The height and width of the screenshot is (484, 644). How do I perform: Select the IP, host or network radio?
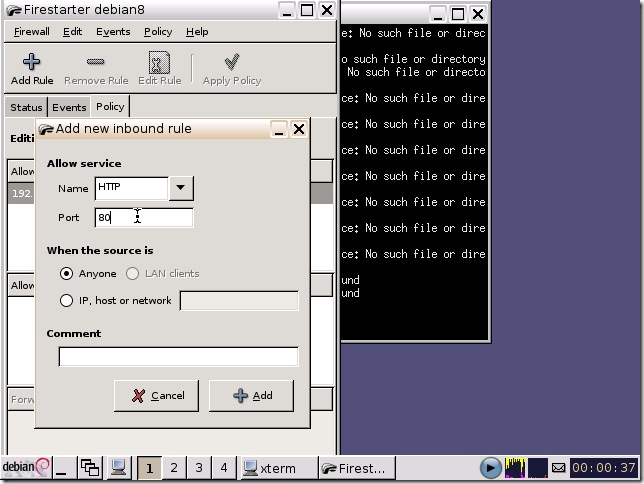click(x=66, y=300)
